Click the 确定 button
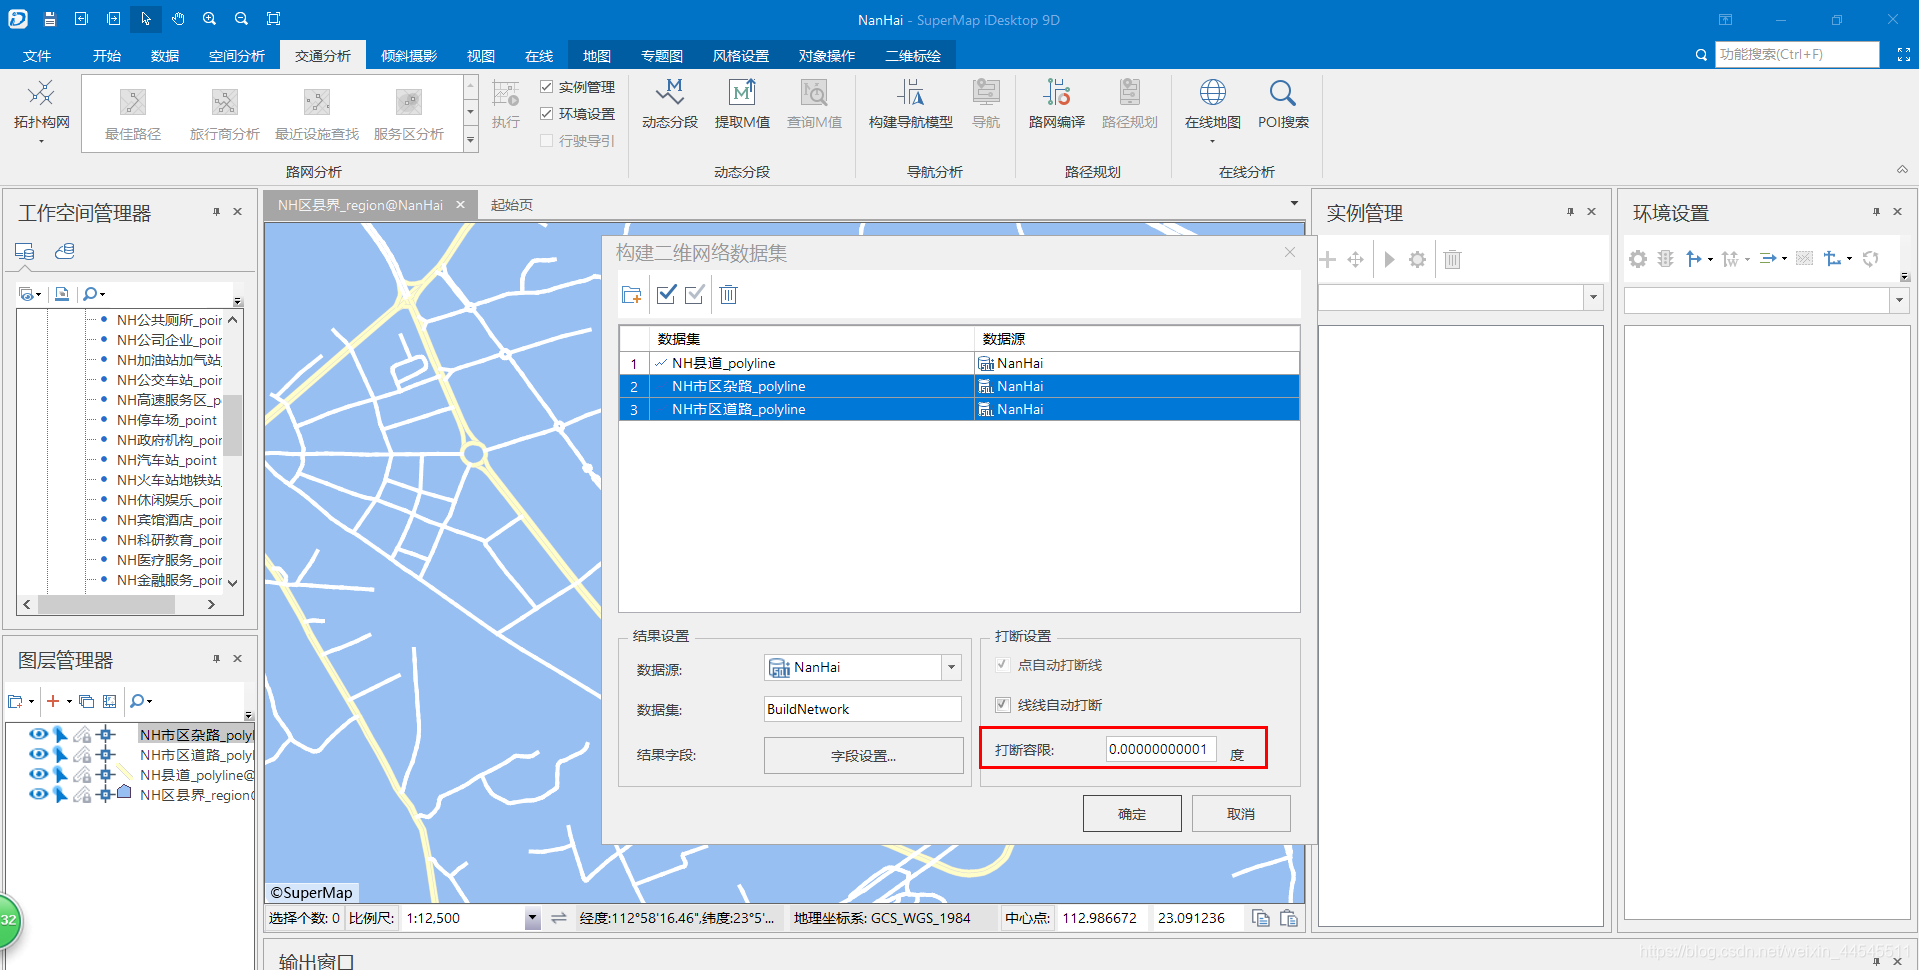The height and width of the screenshot is (970, 1919). tap(1132, 814)
